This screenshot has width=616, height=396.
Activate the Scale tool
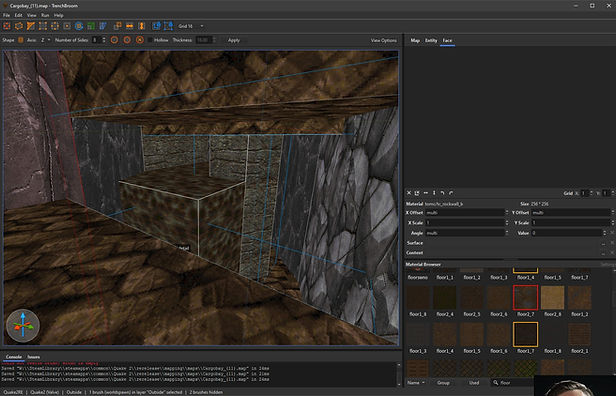[91, 26]
